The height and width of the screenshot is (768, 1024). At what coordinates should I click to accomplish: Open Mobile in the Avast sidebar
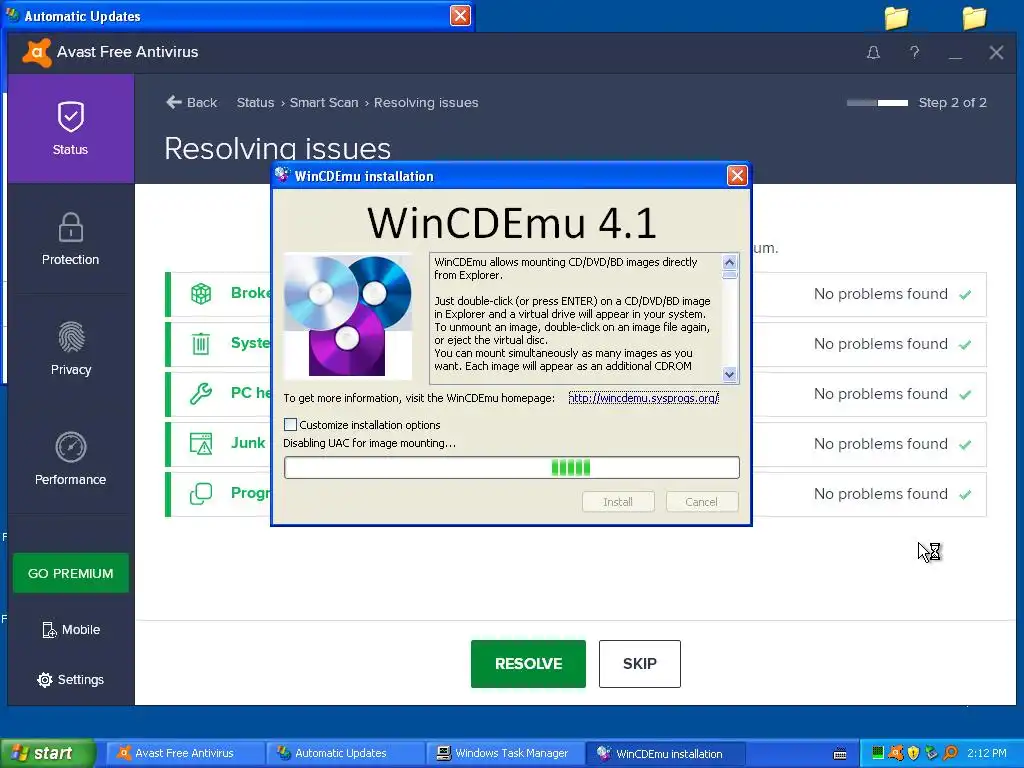[x=71, y=630]
